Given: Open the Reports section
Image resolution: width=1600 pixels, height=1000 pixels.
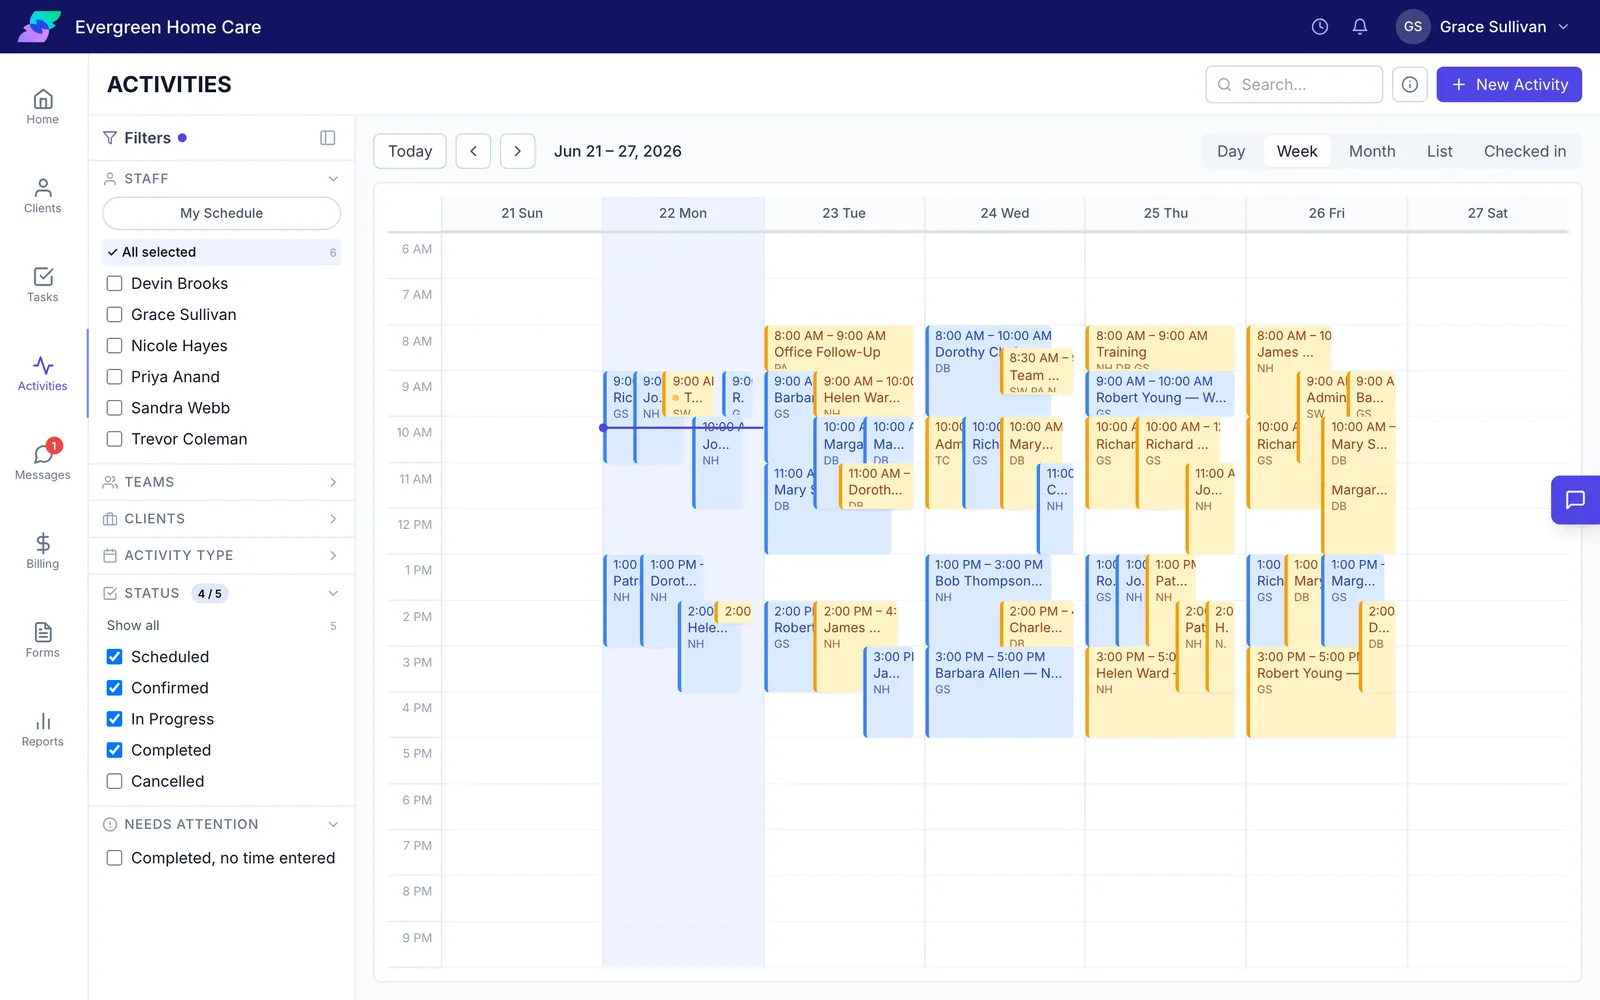Looking at the screenshot, I should click(42, 730).
